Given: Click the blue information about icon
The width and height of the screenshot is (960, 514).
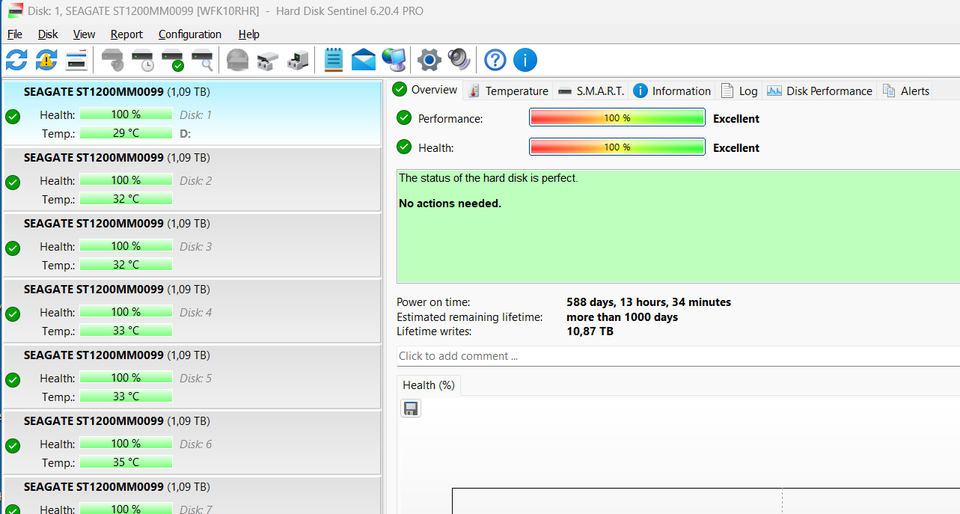Looking at the screenshot, I should pyautogui.click(x=525, y=60).
